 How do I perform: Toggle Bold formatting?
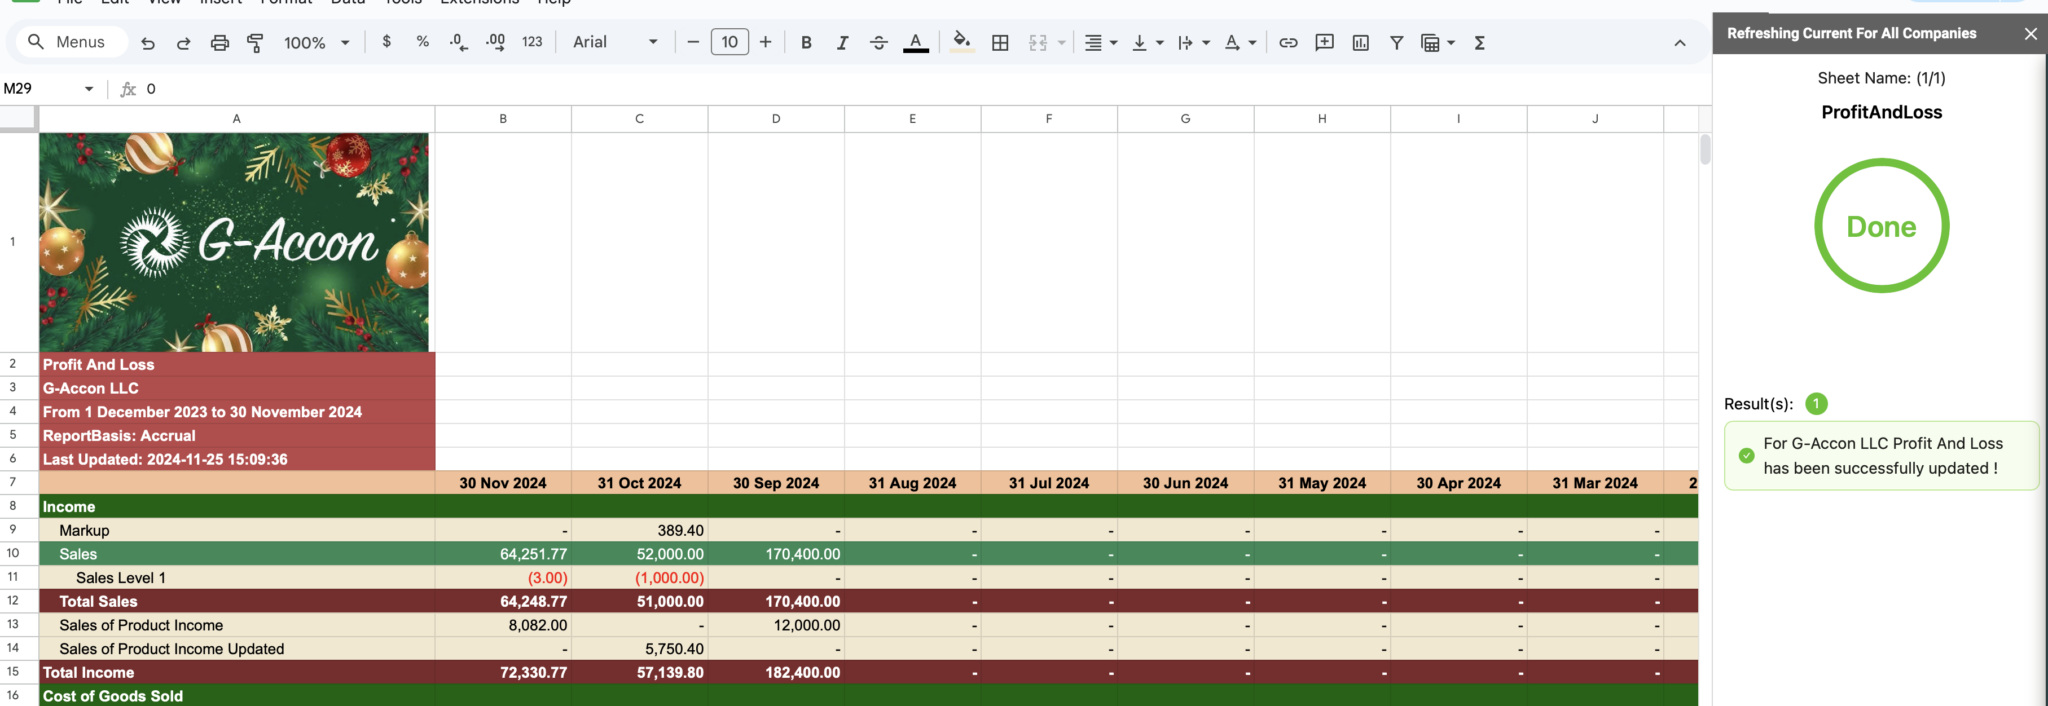(806, 42)
